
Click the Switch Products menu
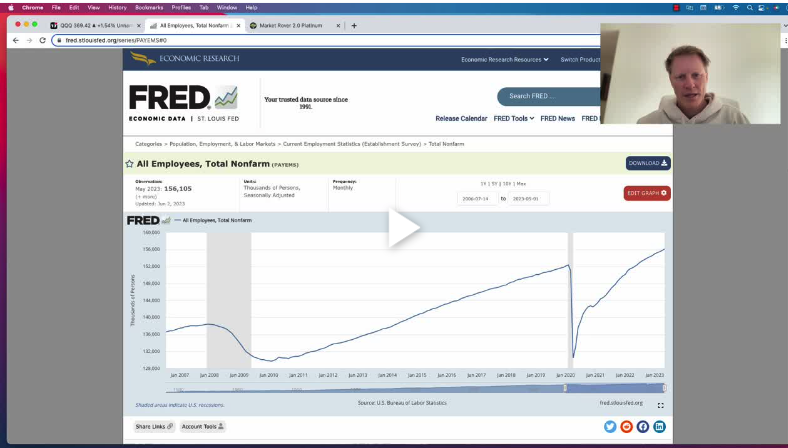point(580,59)
